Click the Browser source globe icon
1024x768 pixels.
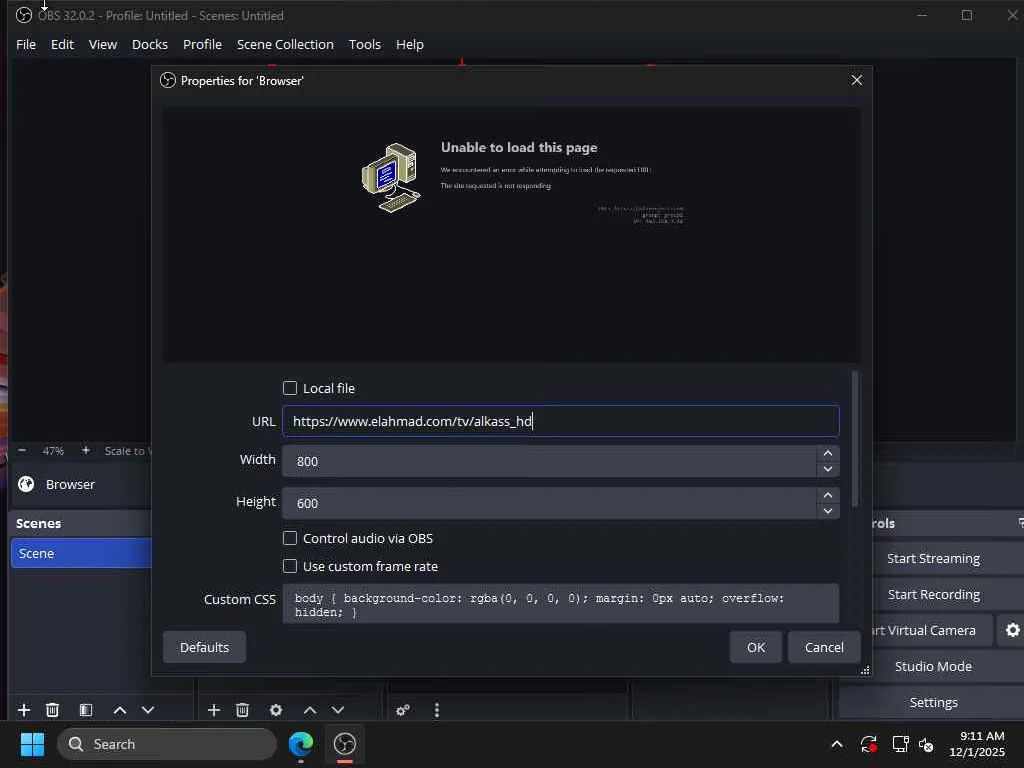(26, 484)
